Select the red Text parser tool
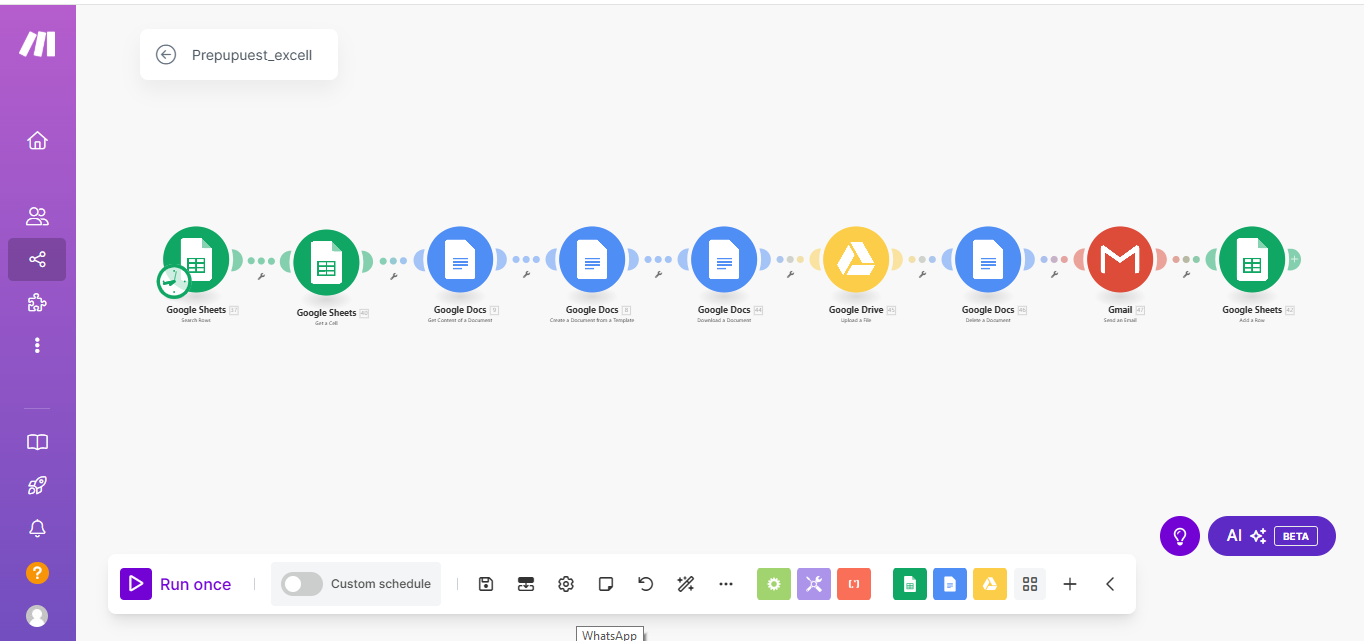 (x=854, y=584)
